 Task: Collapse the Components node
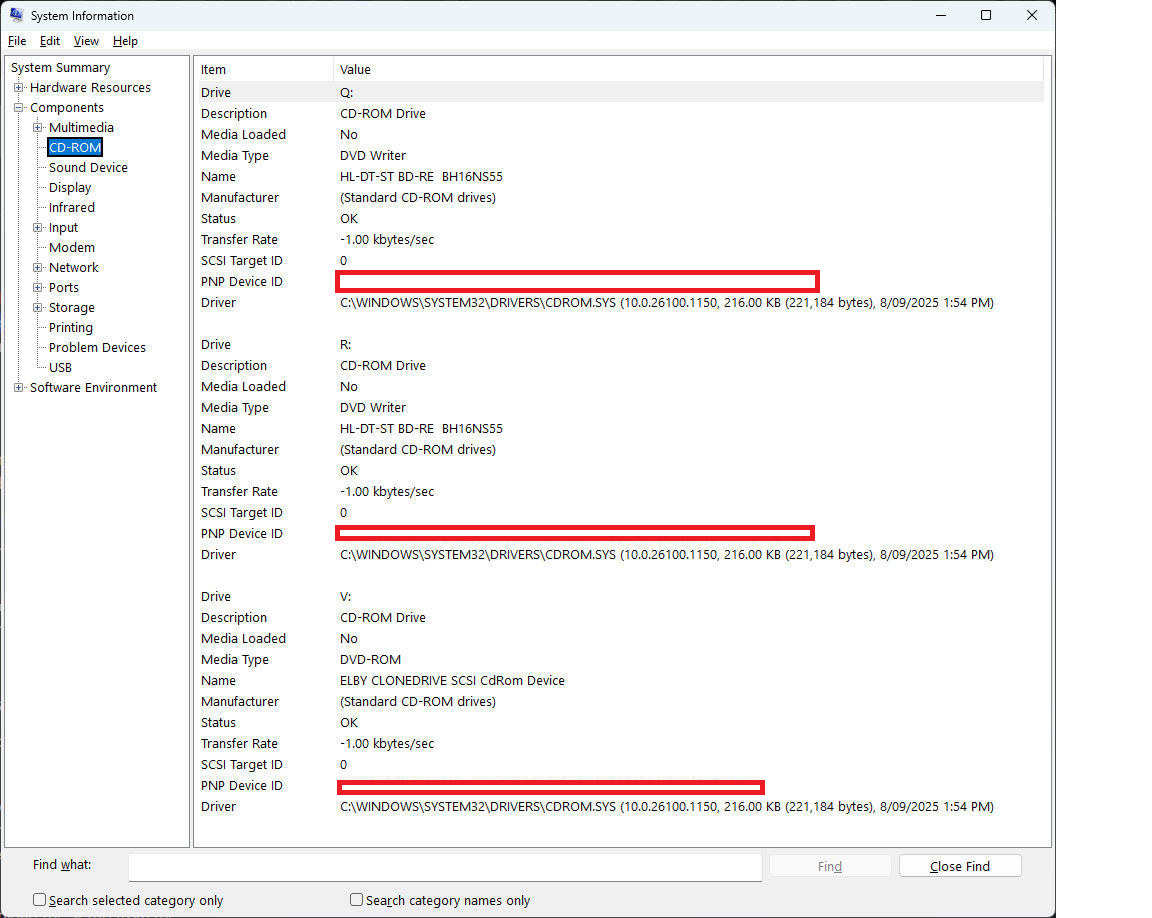[19, 107]
